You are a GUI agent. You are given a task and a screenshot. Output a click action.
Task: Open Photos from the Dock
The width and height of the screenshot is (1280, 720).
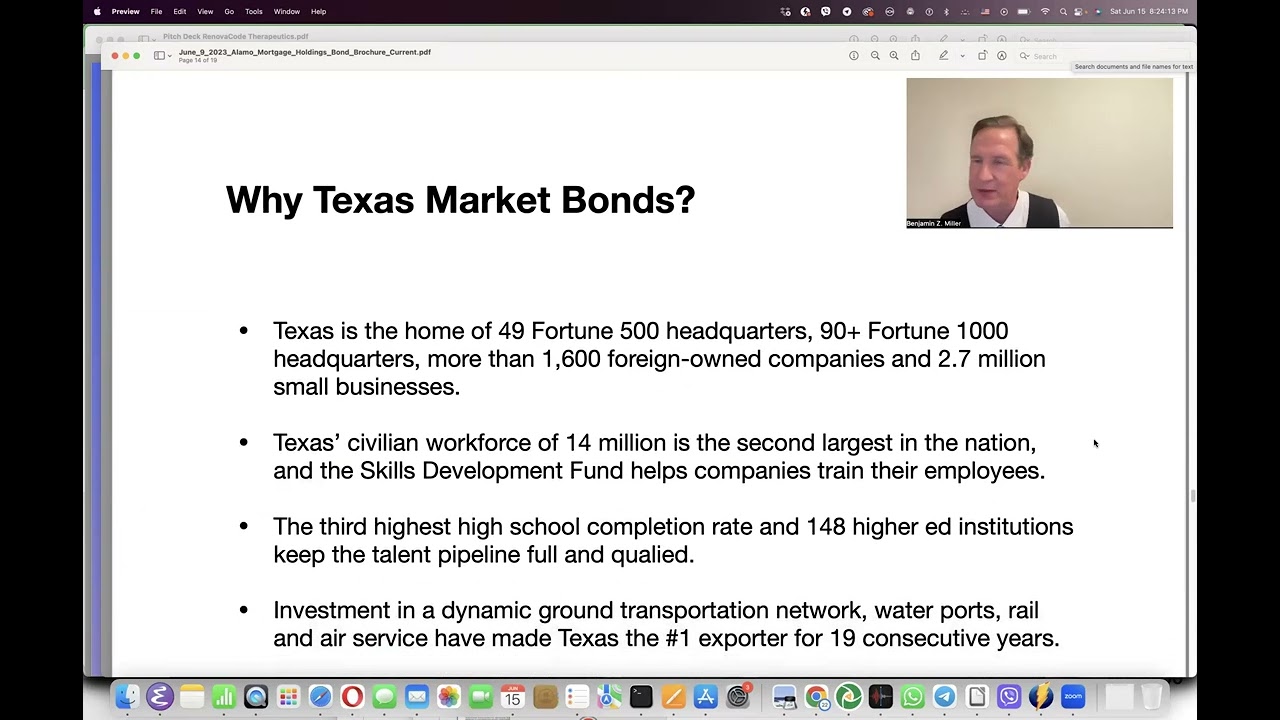point(448,697)
